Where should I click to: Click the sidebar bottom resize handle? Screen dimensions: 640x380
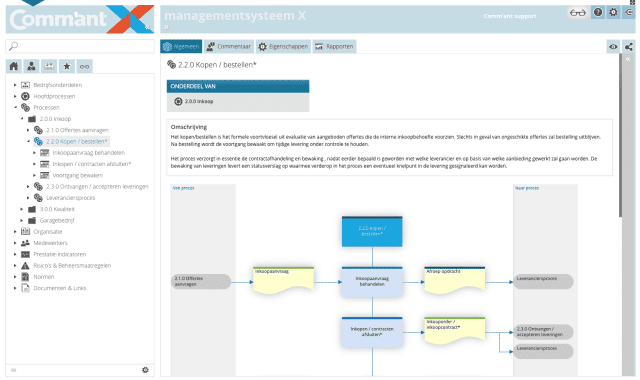click(14, 370)
